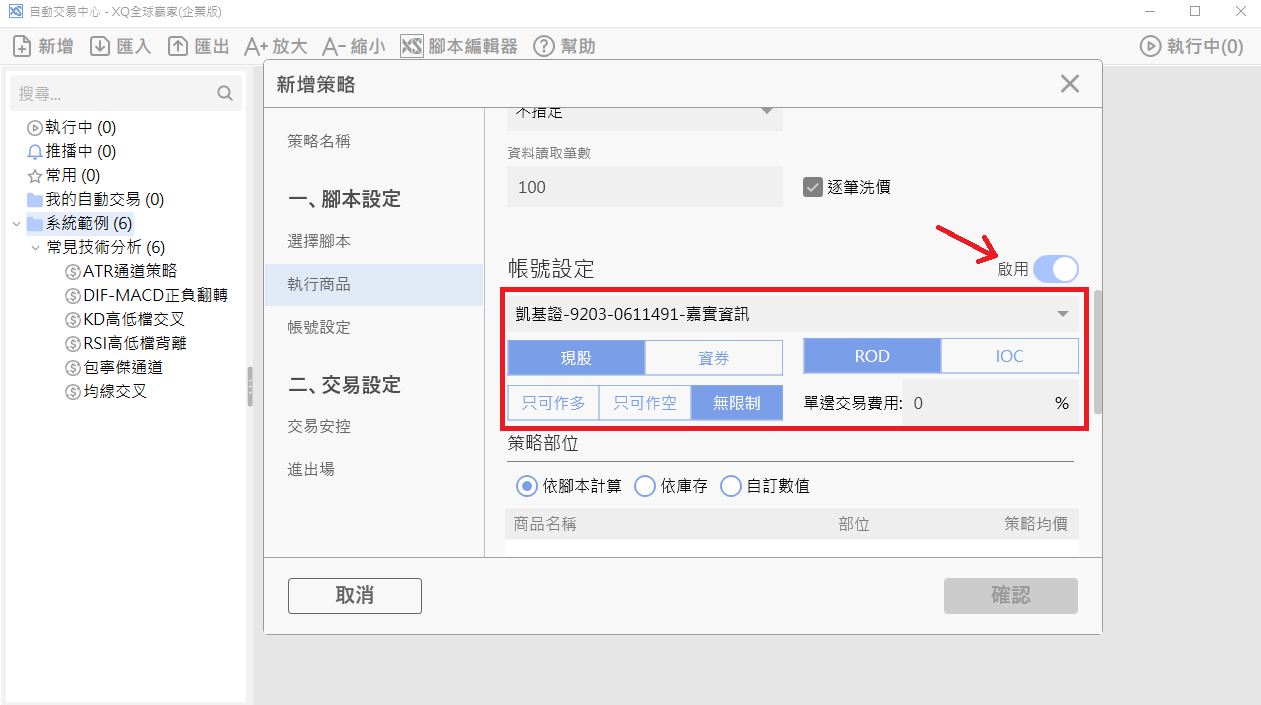
Task: Click the 執行中(0) status icon at top right
Action: point(1150,46)
